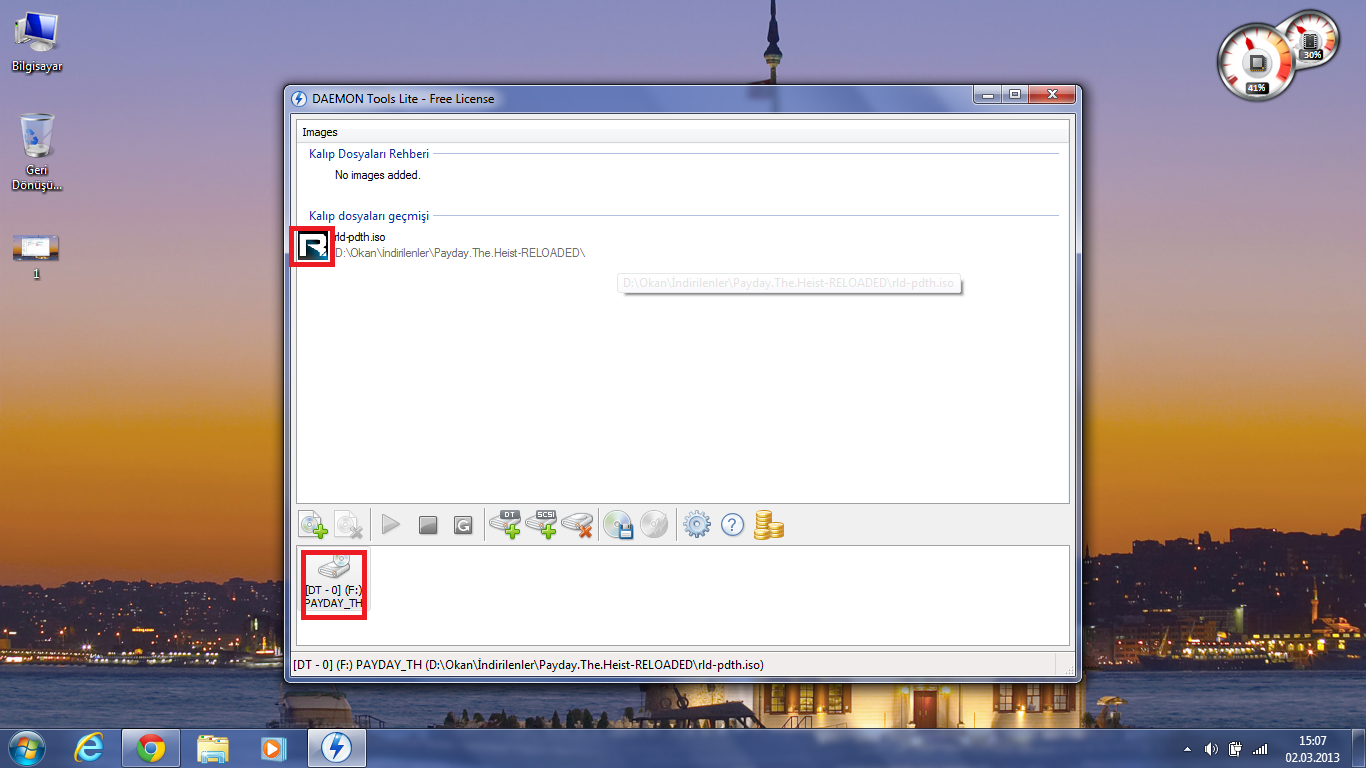The width and height of the screenshot is (1366, 768).
Task: Click the memory gauge showing 30%
Action: (x=1310, y=40)
